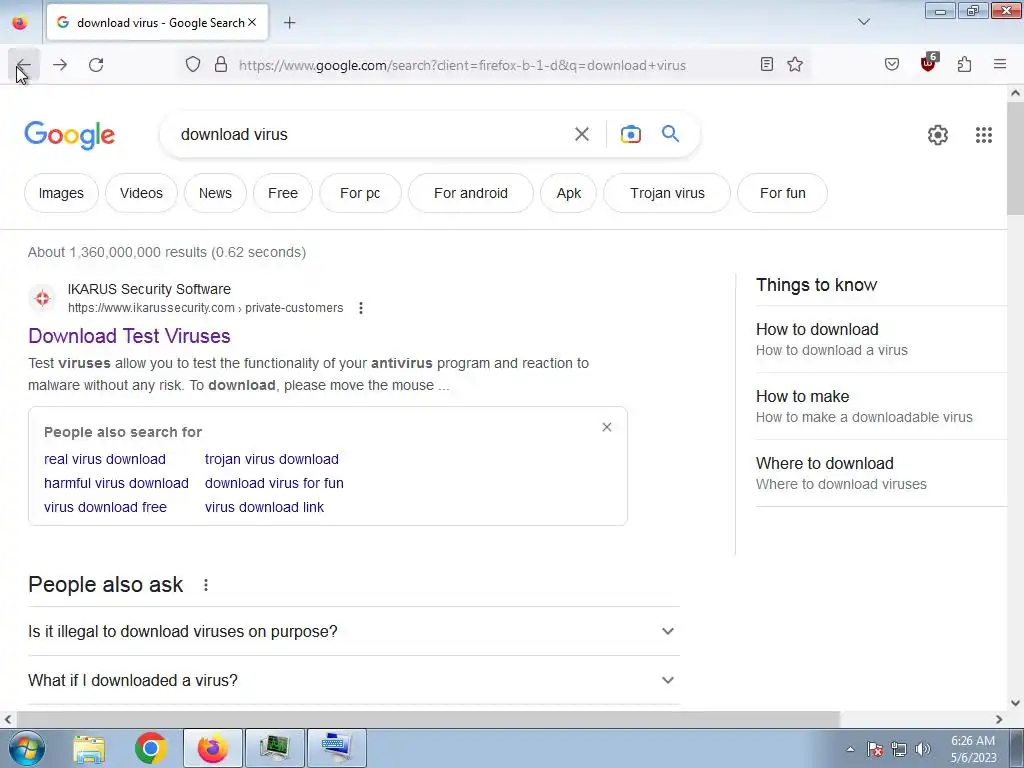
Task: Go back using the browser back arrow
Action: click(x=24, y=65)
